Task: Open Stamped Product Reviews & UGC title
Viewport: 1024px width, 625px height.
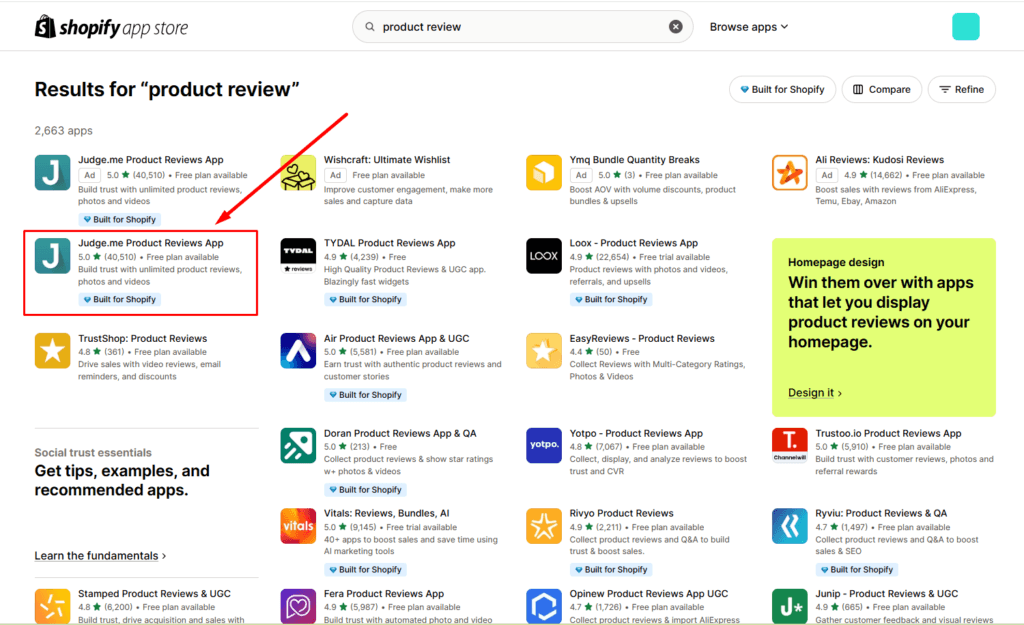Action: (155, 594)
